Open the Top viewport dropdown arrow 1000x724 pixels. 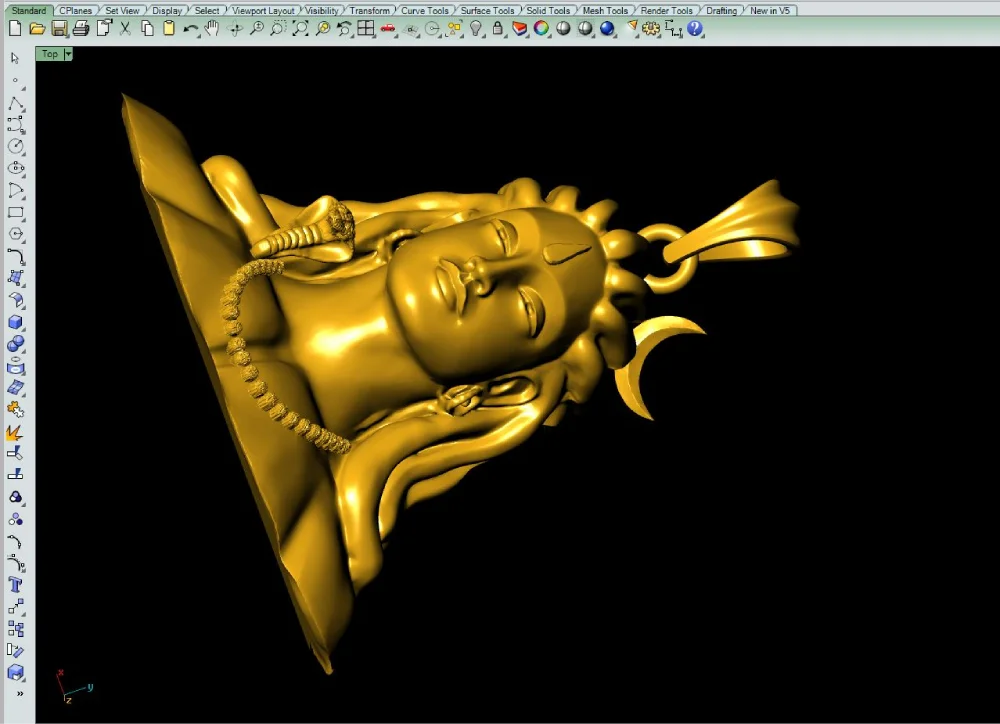coord(68,54)
